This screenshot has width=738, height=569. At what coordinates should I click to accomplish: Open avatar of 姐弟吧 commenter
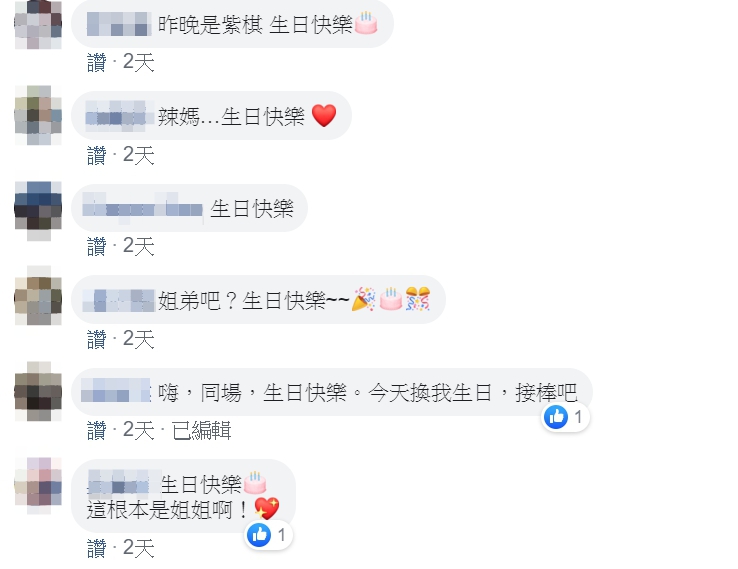pos(38,295)
